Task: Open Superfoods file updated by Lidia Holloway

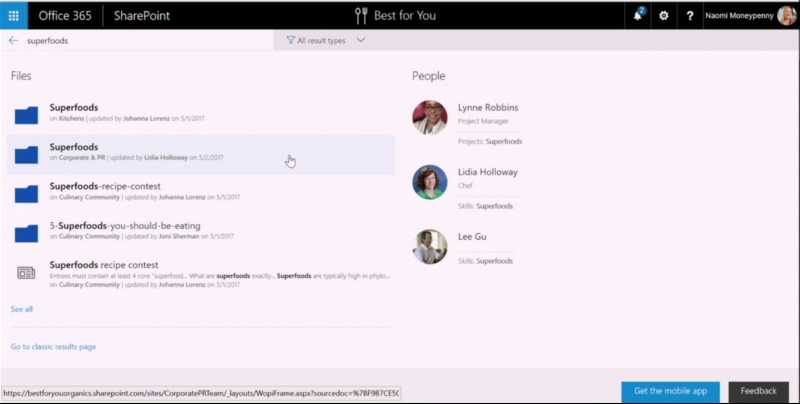Action: (74, 147)
